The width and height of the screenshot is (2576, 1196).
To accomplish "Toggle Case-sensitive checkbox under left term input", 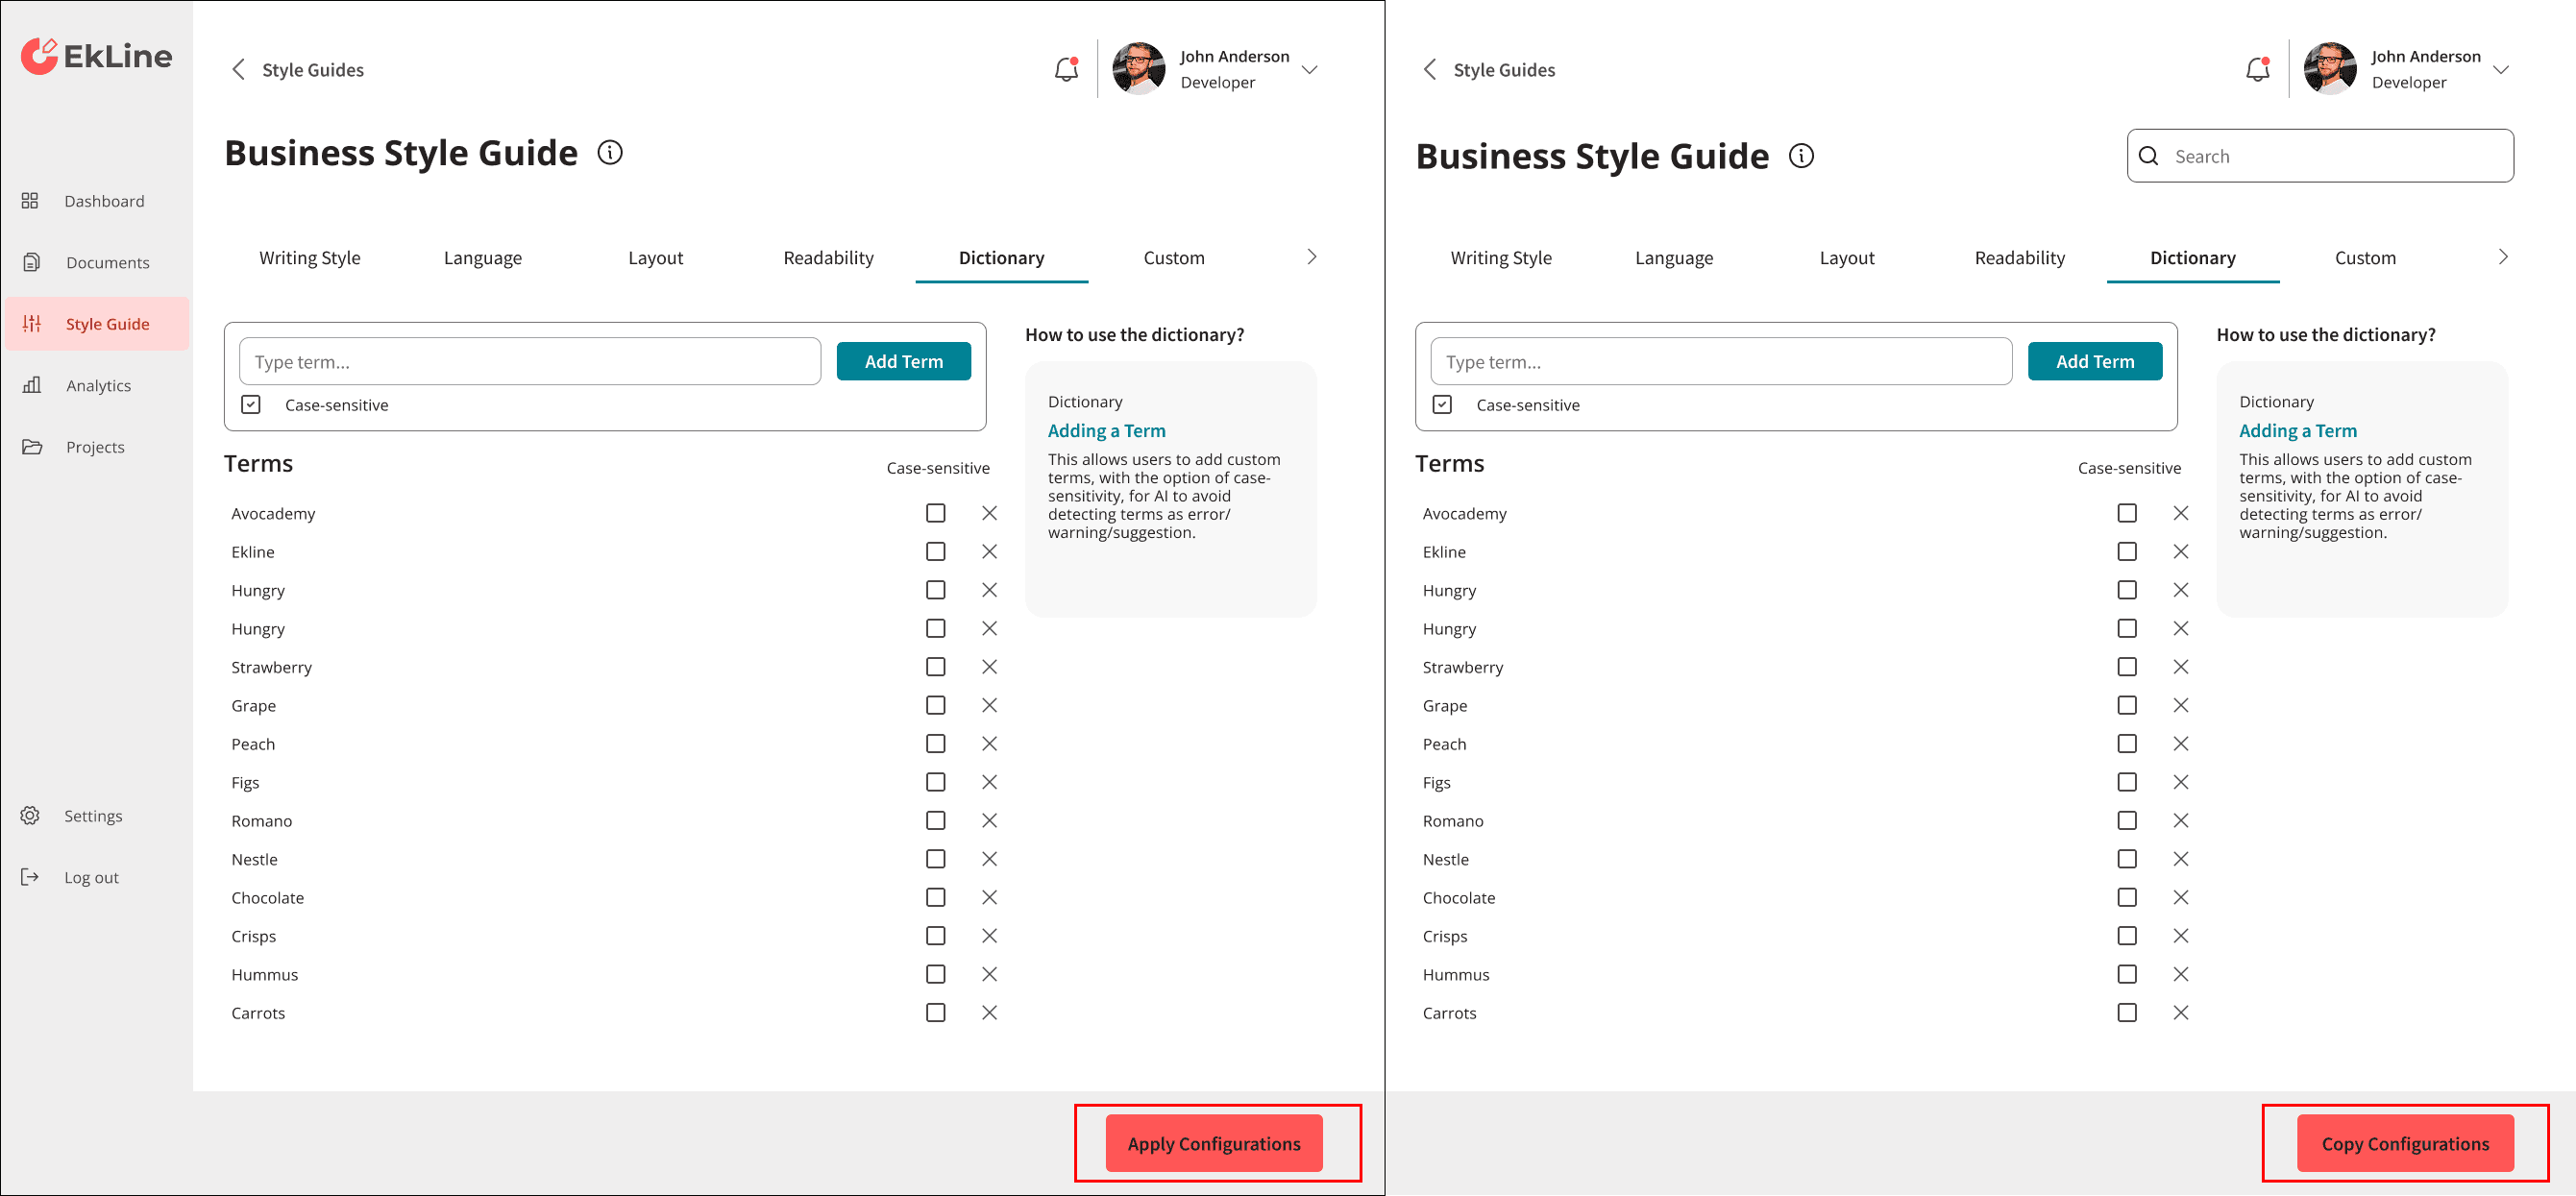I will (251, 405).
